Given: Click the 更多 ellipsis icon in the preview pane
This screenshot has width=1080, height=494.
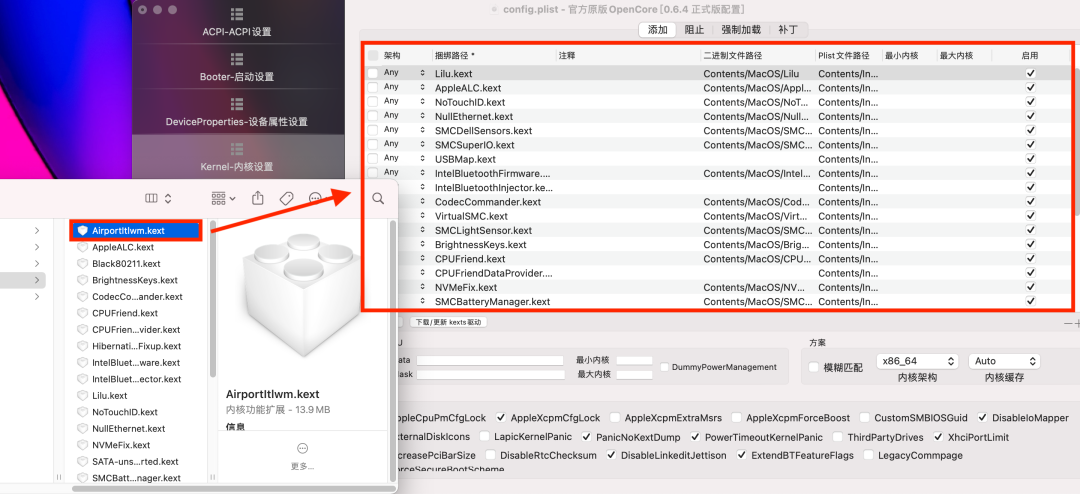Looking at the screenshot, I should (302, 448).
